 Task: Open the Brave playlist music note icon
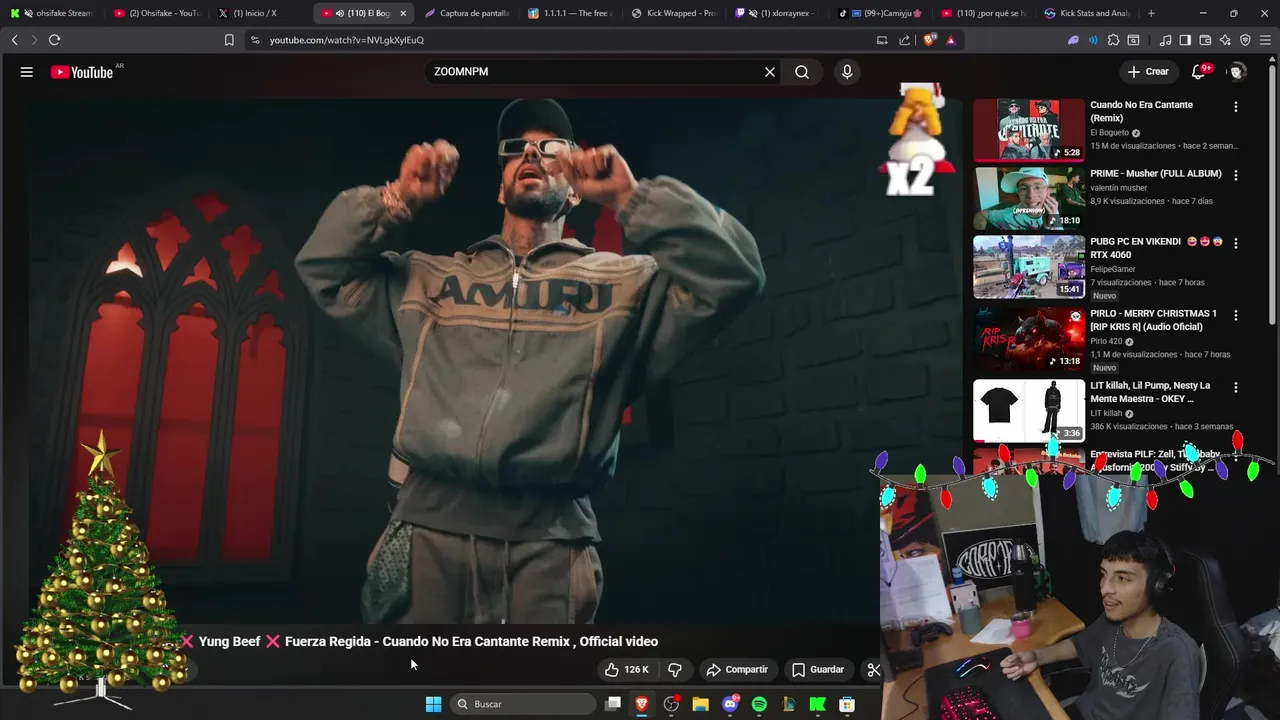1165,40
